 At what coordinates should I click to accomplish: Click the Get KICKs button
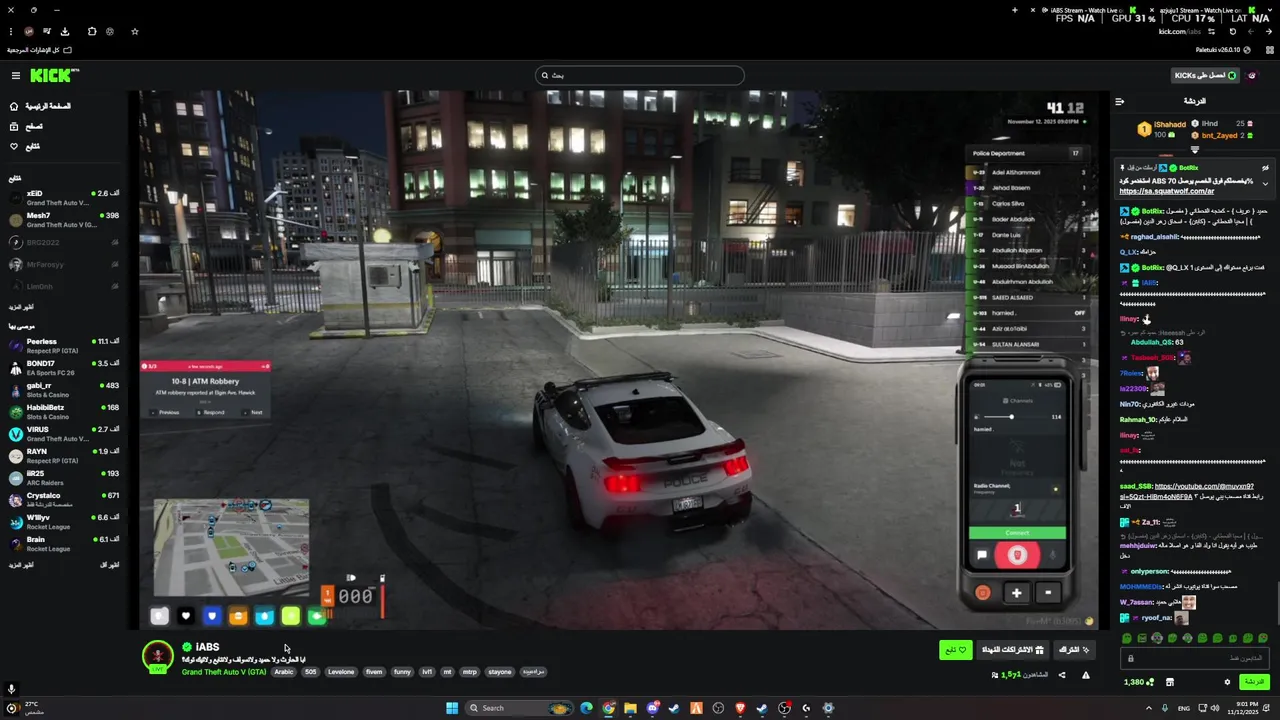1205,75
